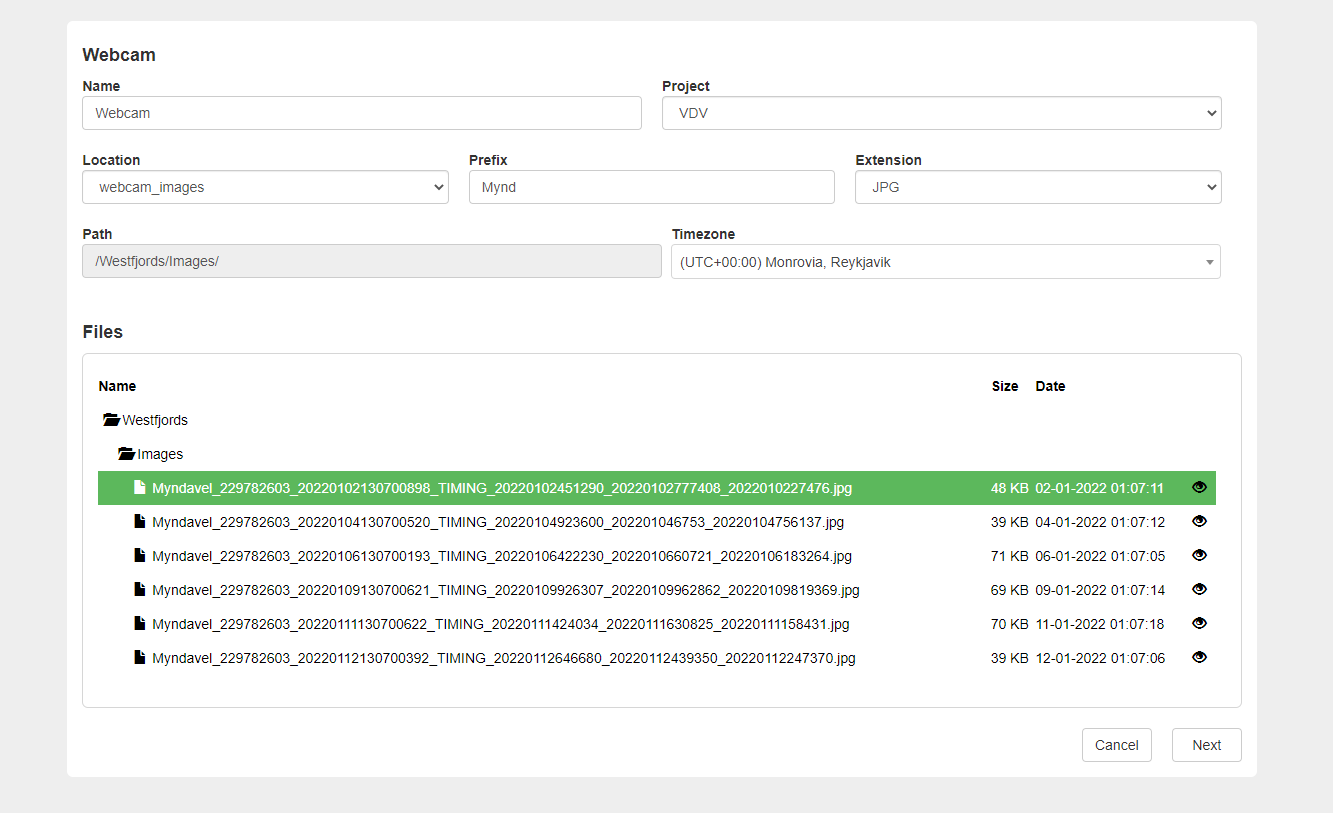
Task: Open the Project dropdown showing VDV
Action: (942, 113)
